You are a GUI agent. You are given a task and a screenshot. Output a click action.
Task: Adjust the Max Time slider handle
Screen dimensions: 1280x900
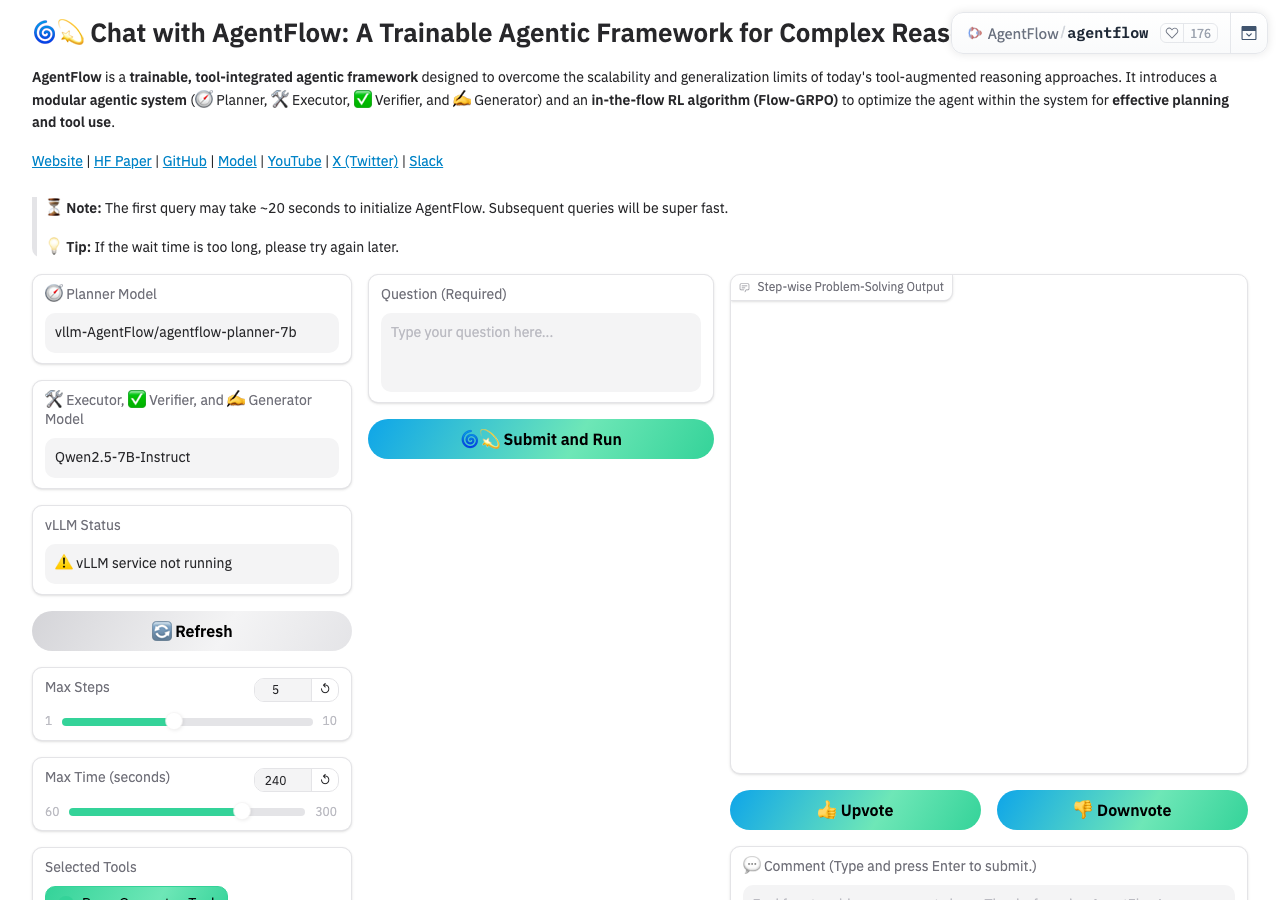click(x=242, y=811)
